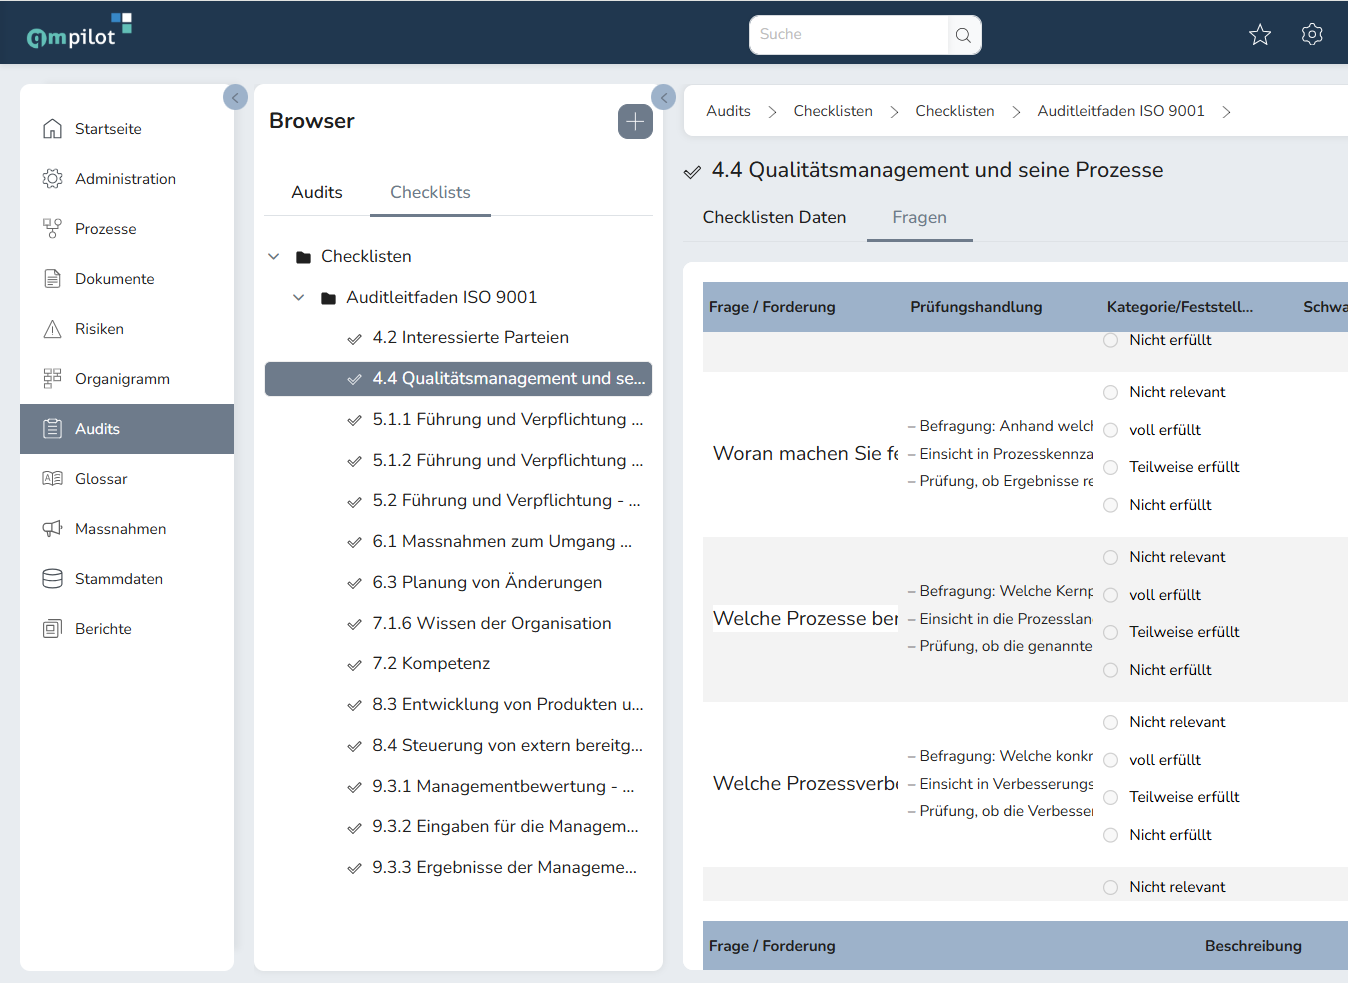Collapse the Auditleitfaden ISO 9001 node
Image resolution: width=1348 pixels, height=983 pixels.
coord(298,297)
